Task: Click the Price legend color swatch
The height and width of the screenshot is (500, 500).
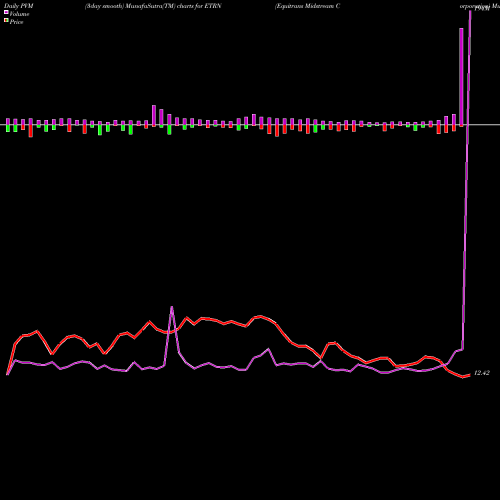Action: [6, 21]
